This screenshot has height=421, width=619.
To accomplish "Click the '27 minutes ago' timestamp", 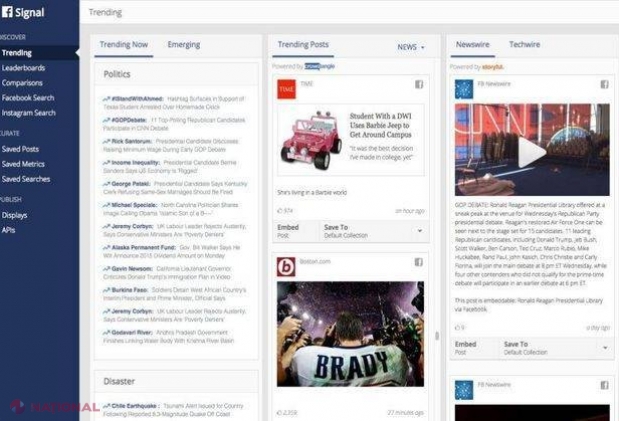I will click(x=405, y=413).
